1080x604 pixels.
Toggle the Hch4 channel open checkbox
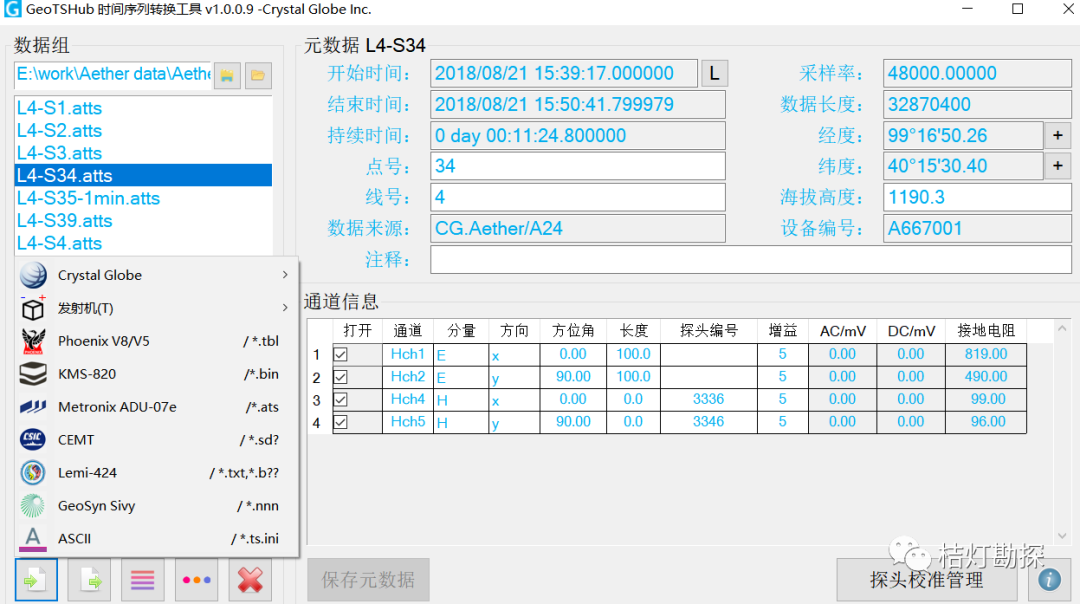click(340, 399)
